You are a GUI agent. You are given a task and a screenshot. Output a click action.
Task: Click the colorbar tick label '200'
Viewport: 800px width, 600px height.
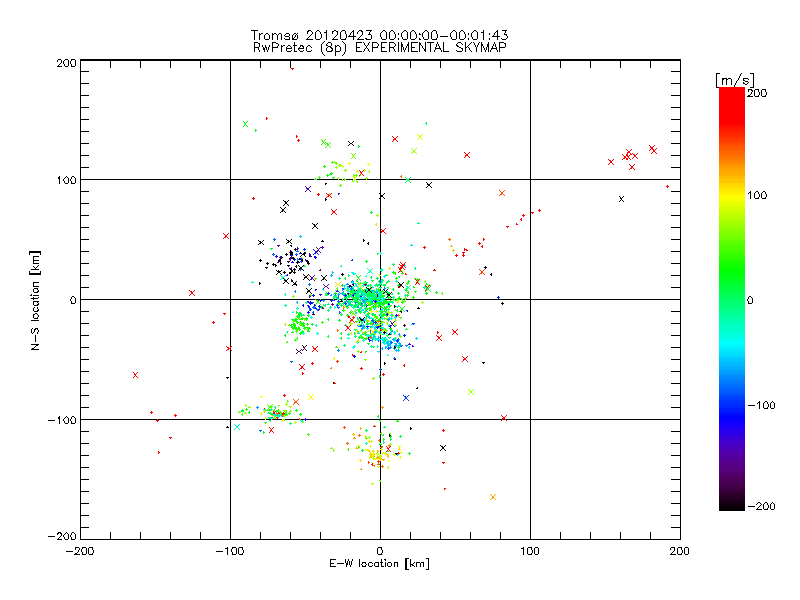757,93
